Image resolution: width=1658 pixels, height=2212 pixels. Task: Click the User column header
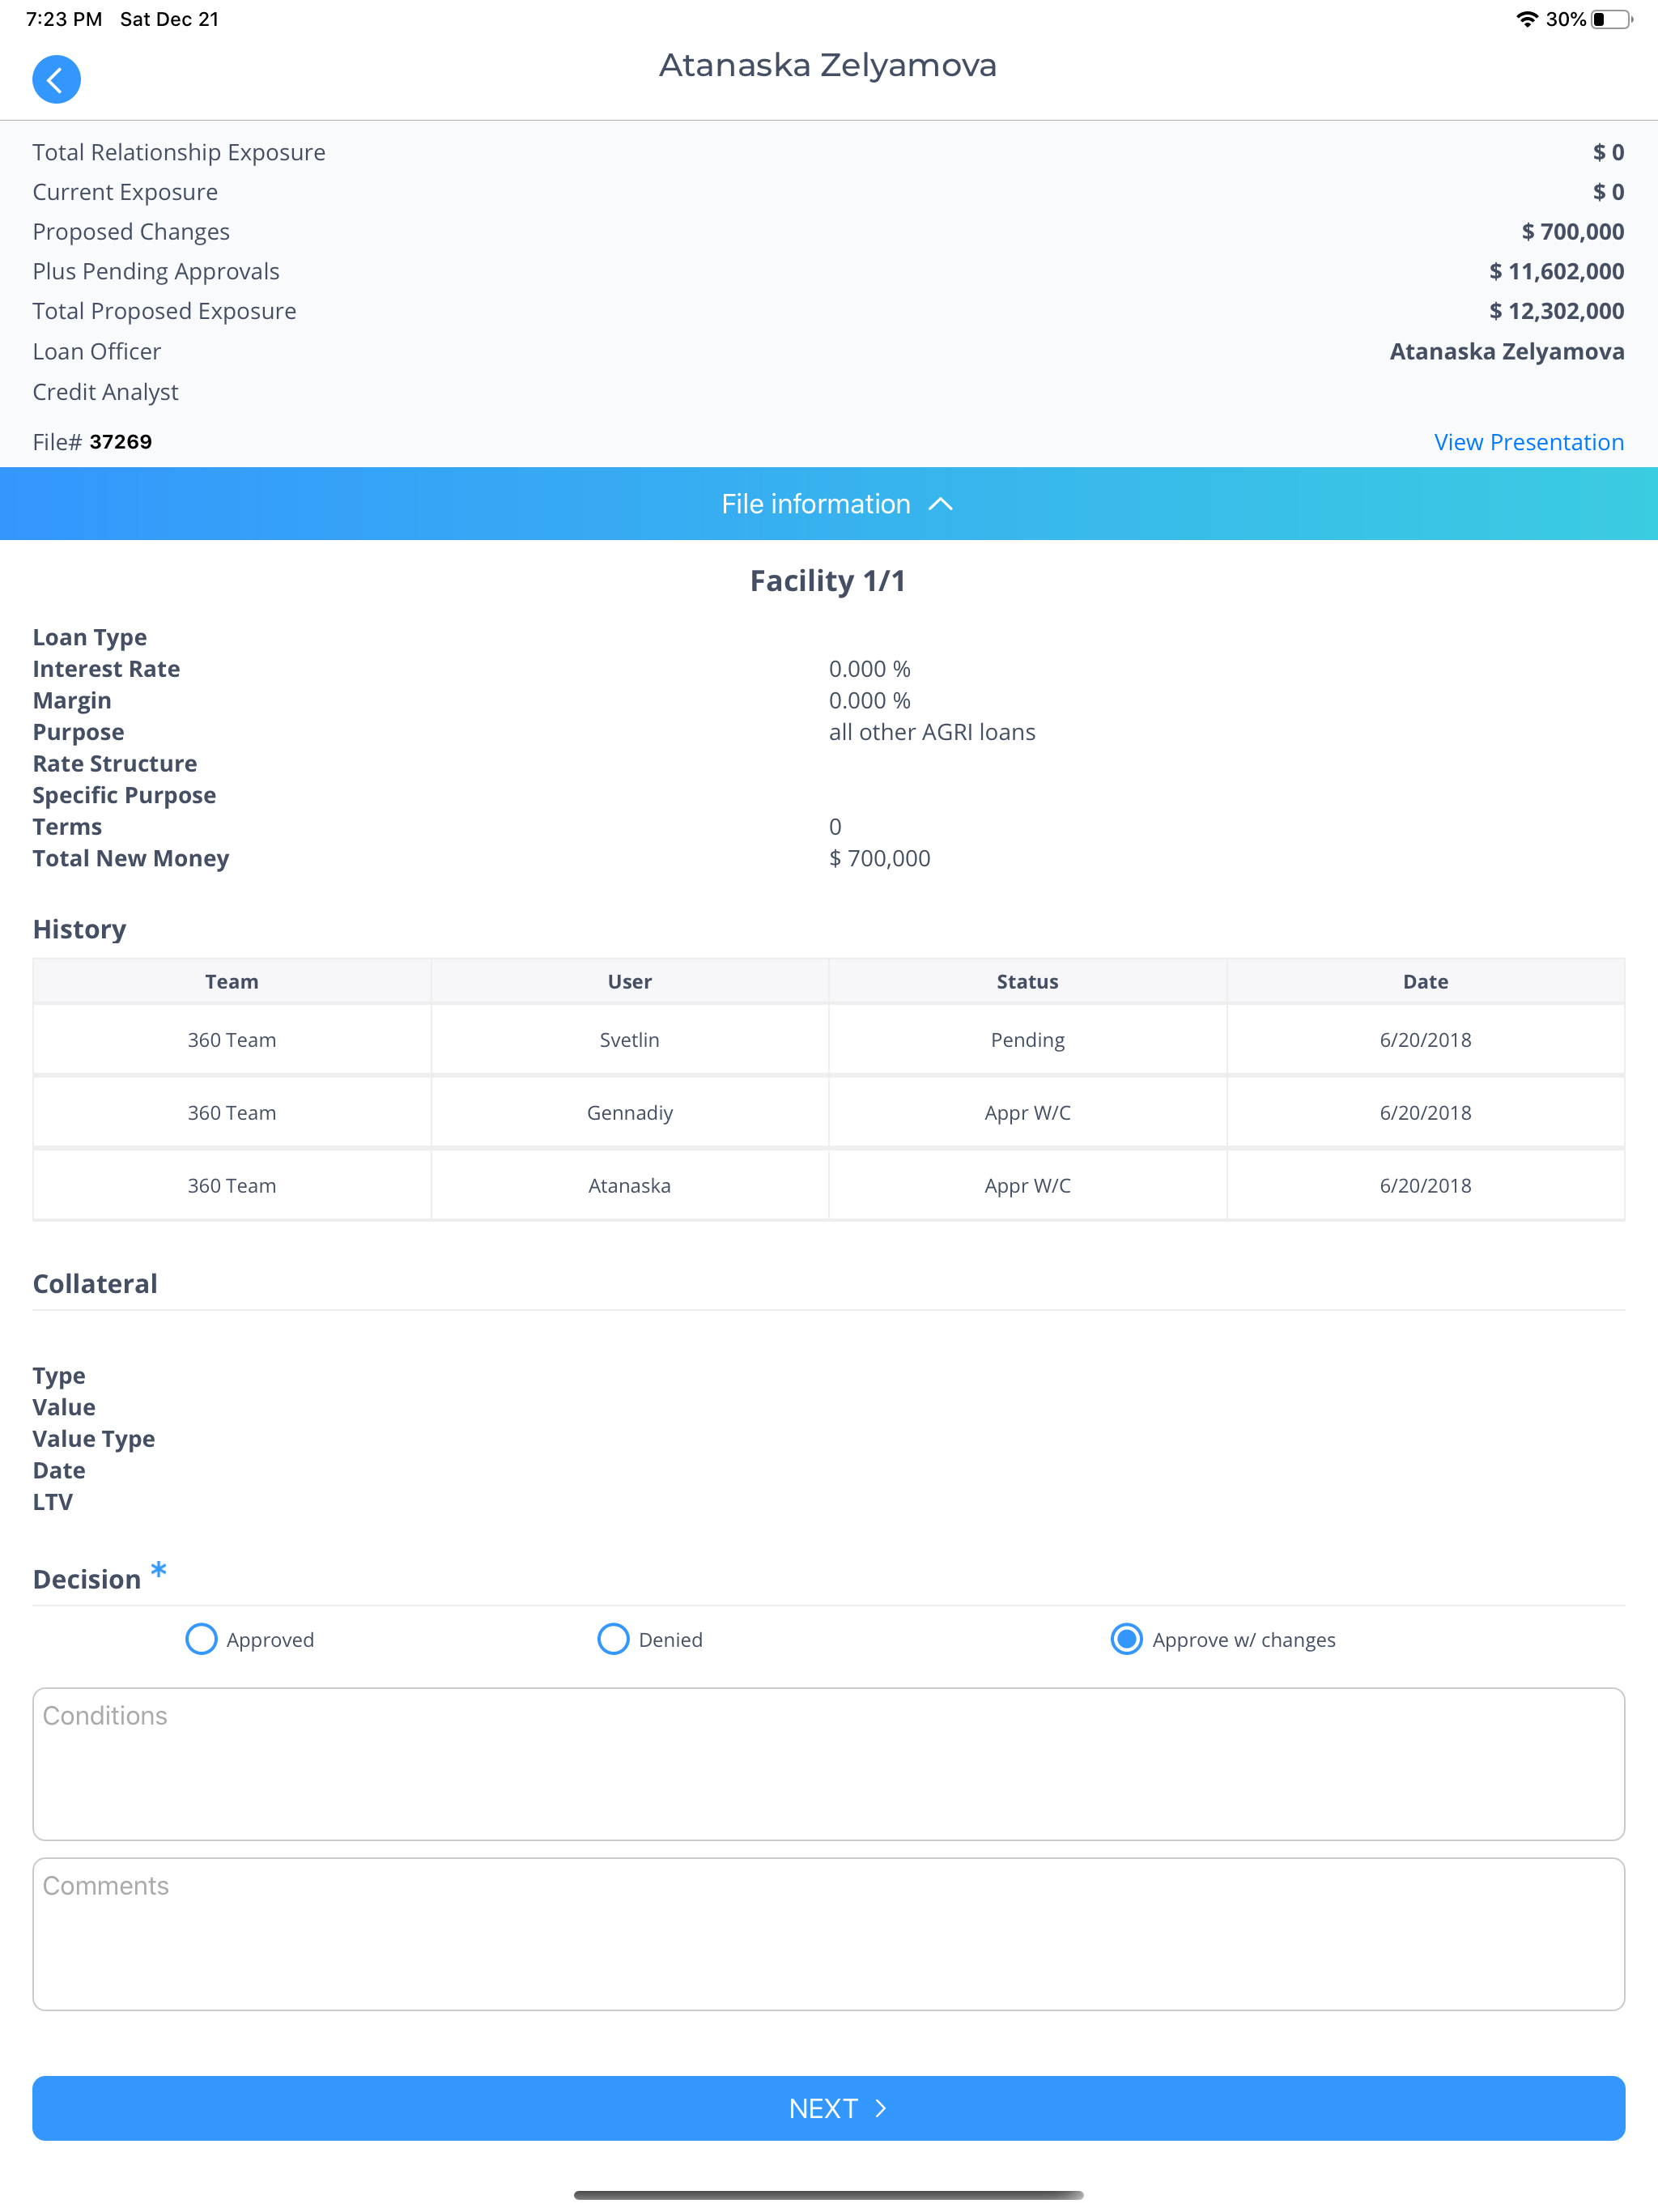pyautogui.click(x=630, y=982)
